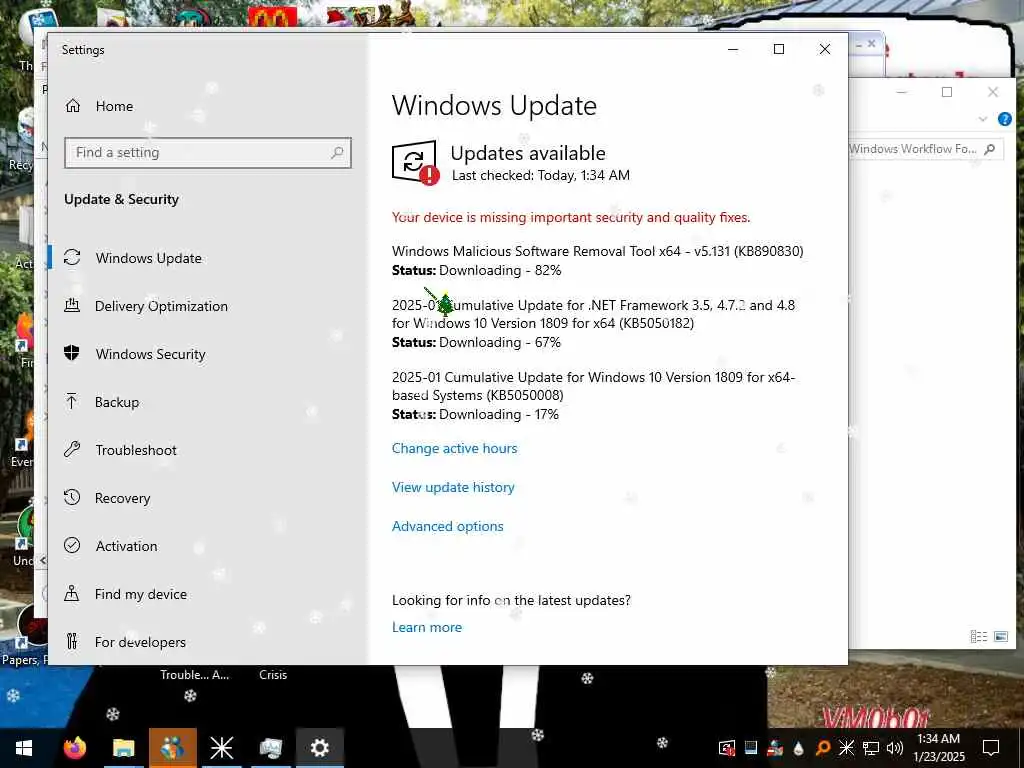Maximize the Settings window
This screenshot has height=768, width=1024.
[x=778, y=50]
